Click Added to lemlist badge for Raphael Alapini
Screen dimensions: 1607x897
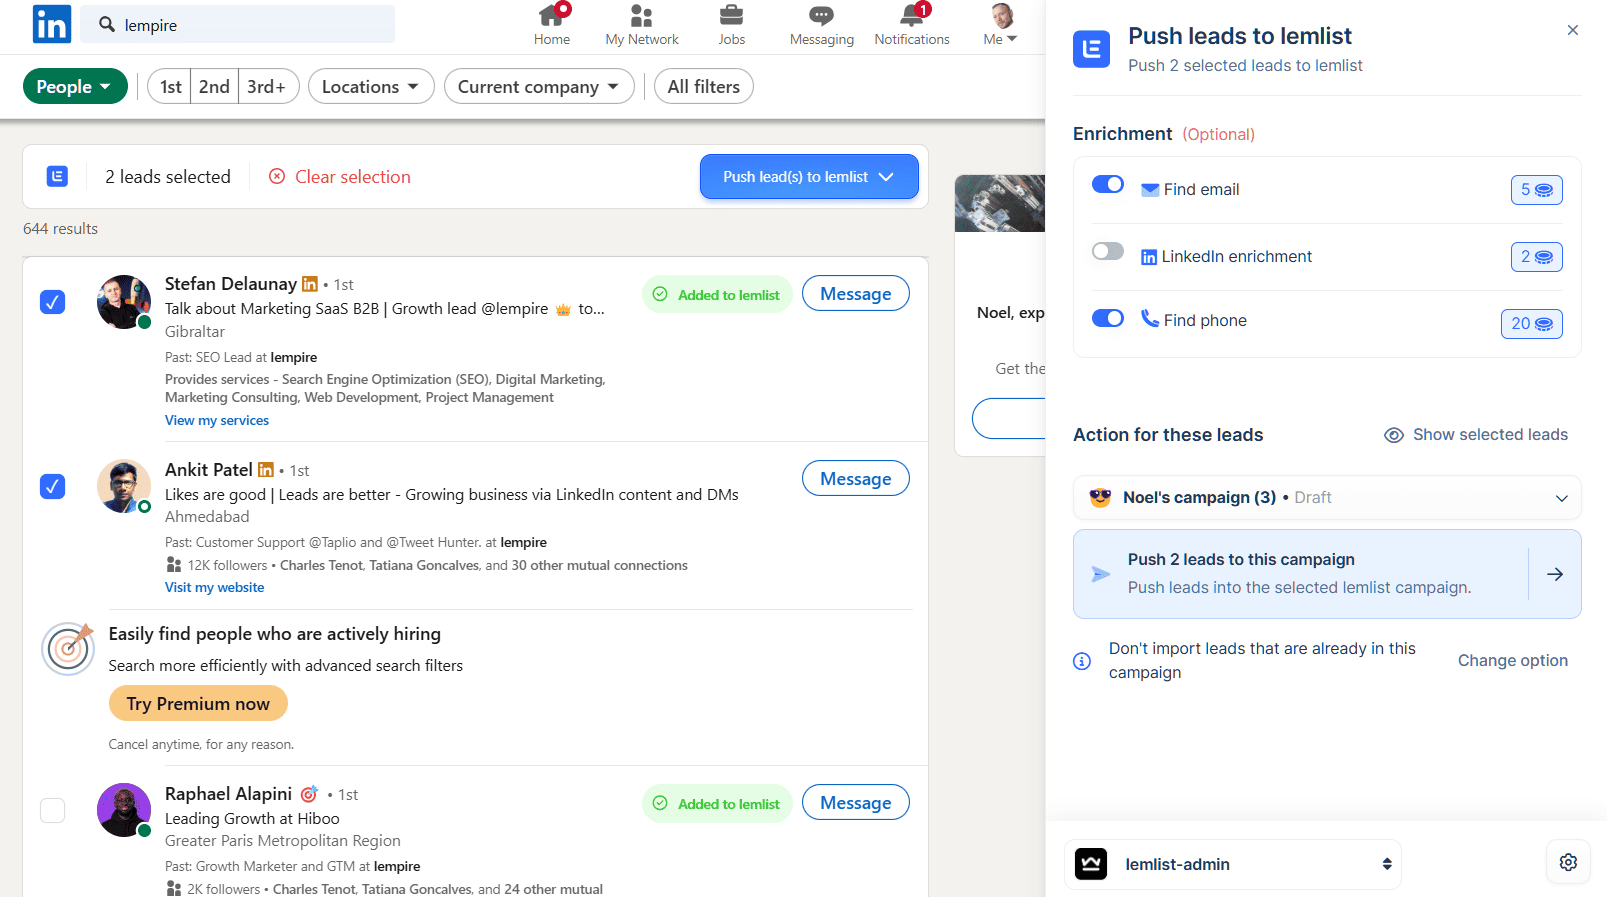(717, 804)
